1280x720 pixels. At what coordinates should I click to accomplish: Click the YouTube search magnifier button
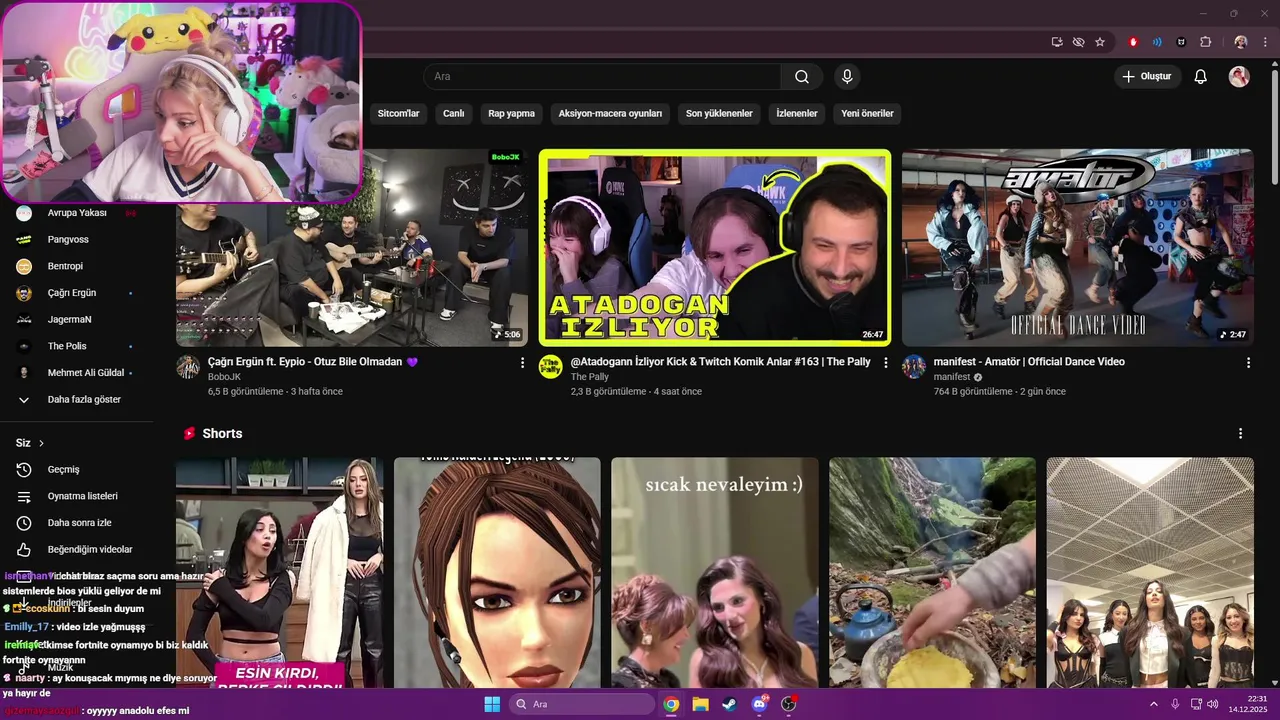click(802, 77)
